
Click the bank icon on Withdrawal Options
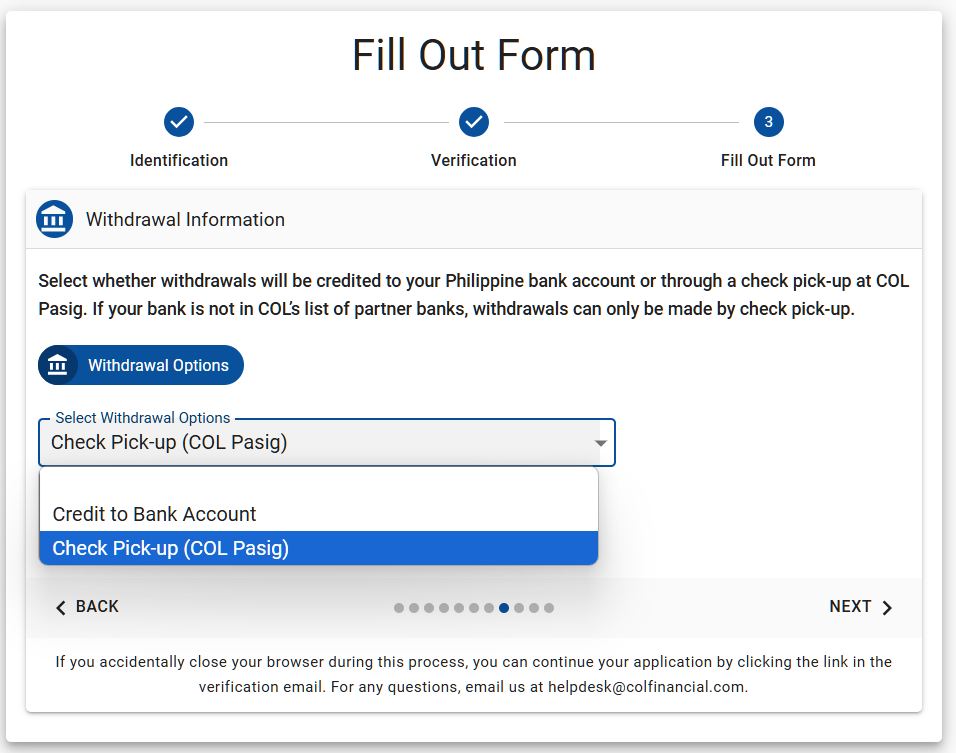coord(57,365)
